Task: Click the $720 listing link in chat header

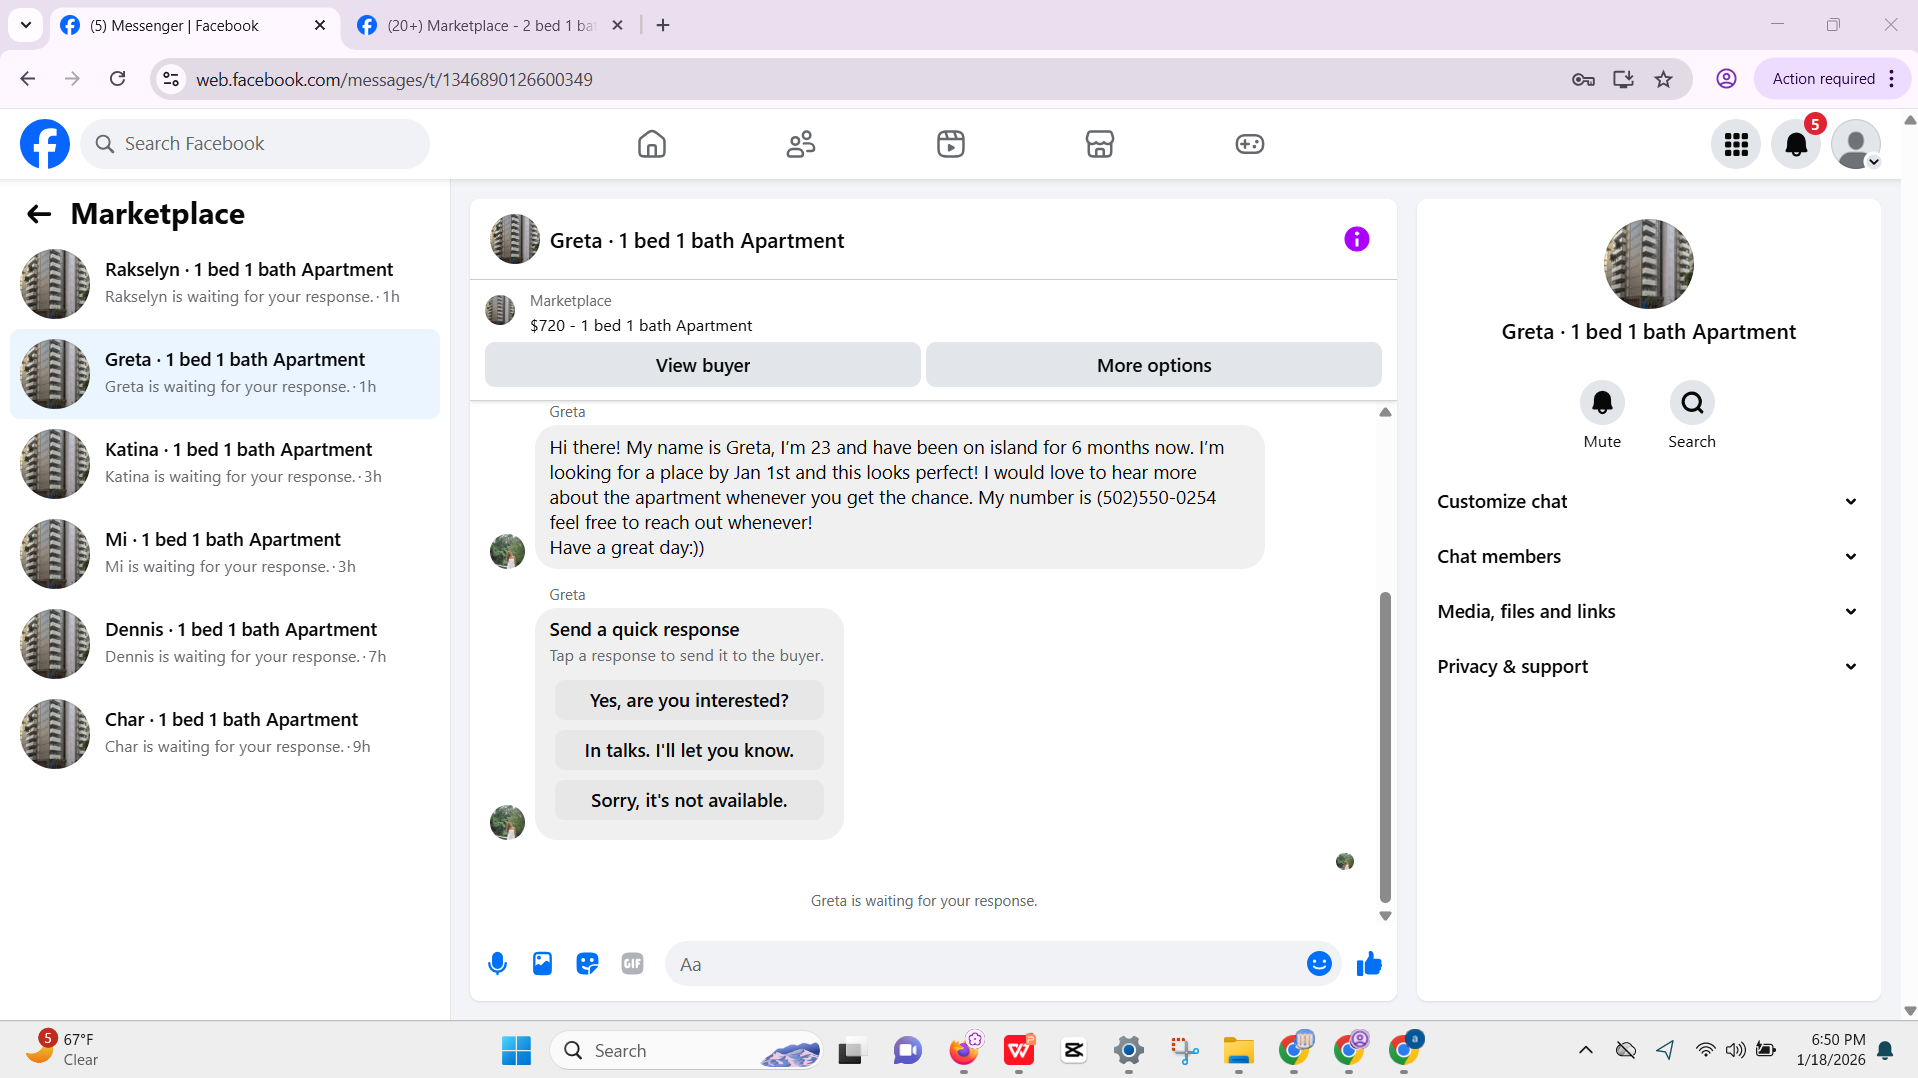Action: [641, 326]
